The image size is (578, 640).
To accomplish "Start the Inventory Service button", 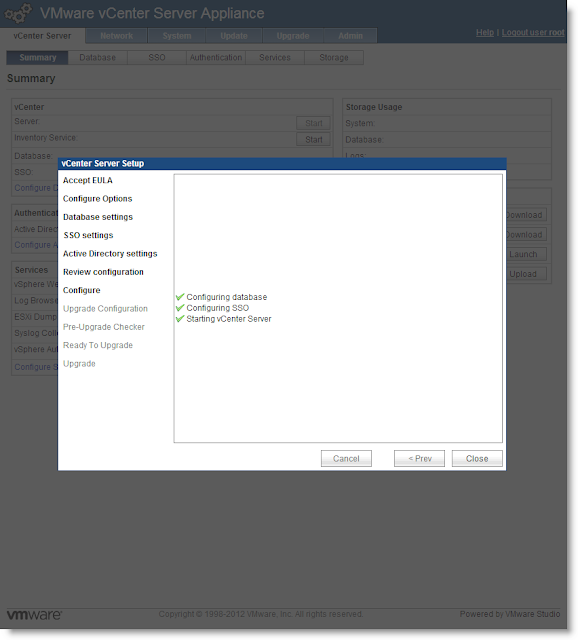I will 313,140.
